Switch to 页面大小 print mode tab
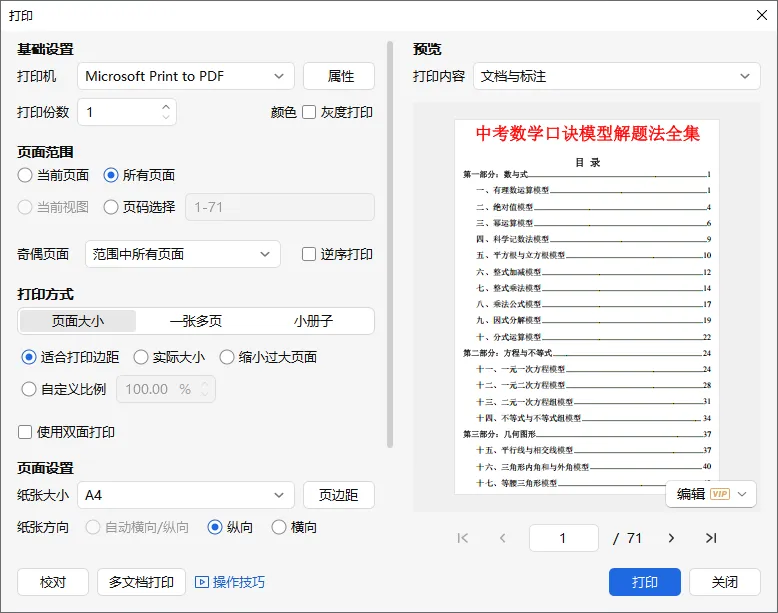 (x=78, y=321)
